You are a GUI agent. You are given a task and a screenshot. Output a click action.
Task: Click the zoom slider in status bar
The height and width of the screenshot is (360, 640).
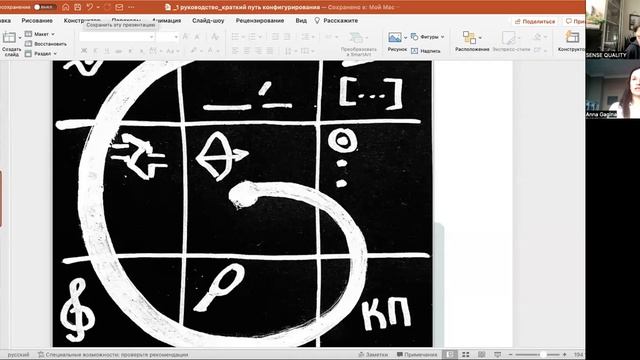click(x=538, y=355)
